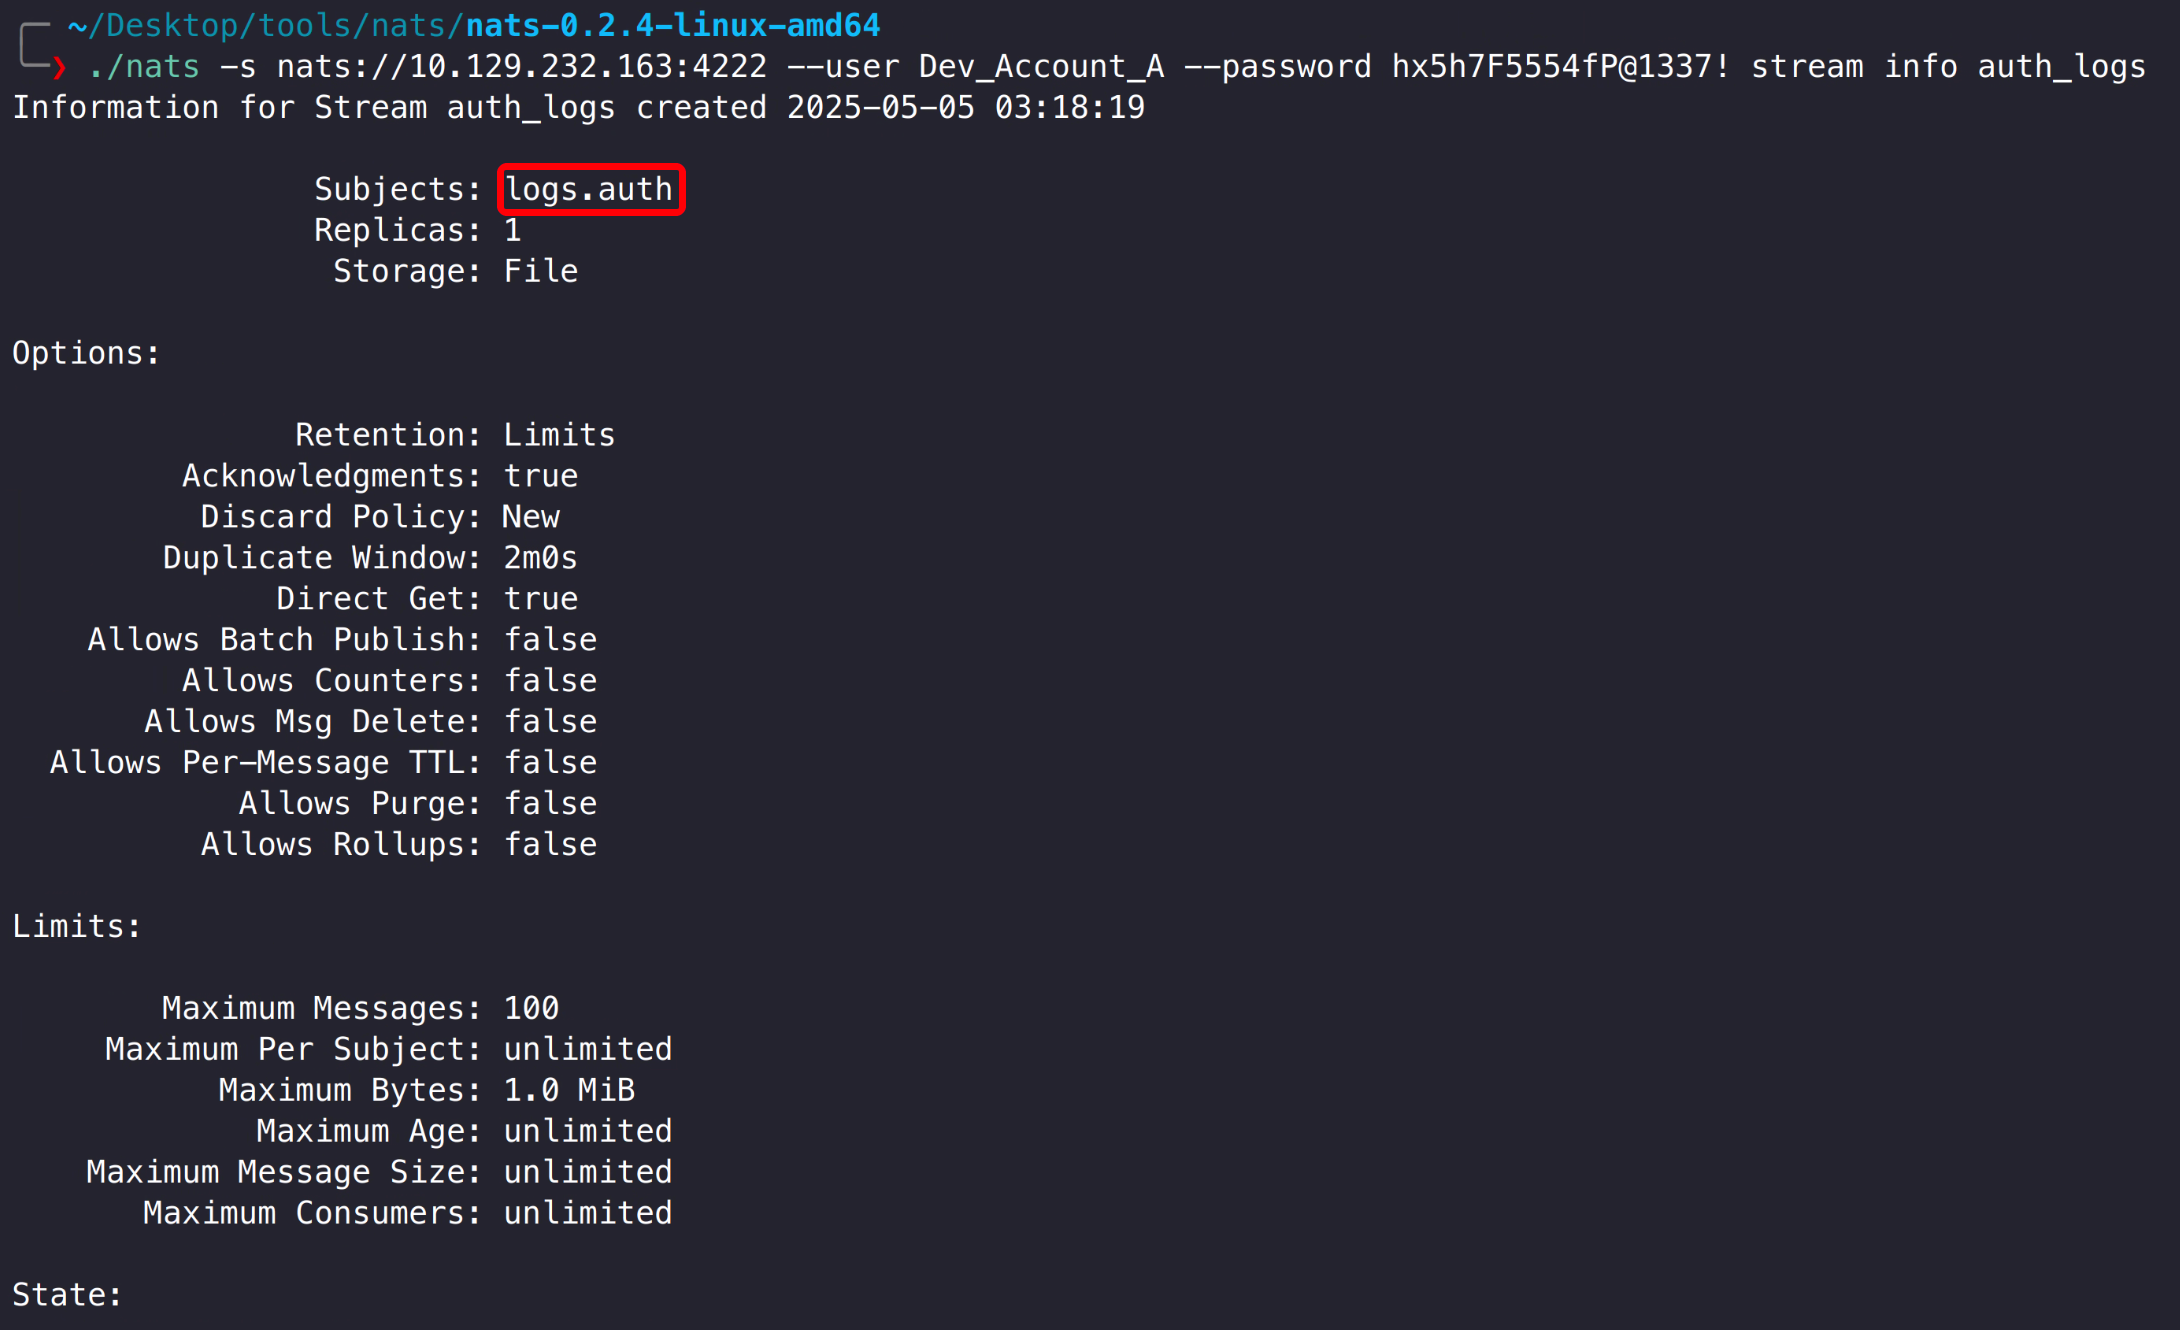Click the Maximum Messages value 100
2180x1330 pixels.
click(x=531, y=1008)
